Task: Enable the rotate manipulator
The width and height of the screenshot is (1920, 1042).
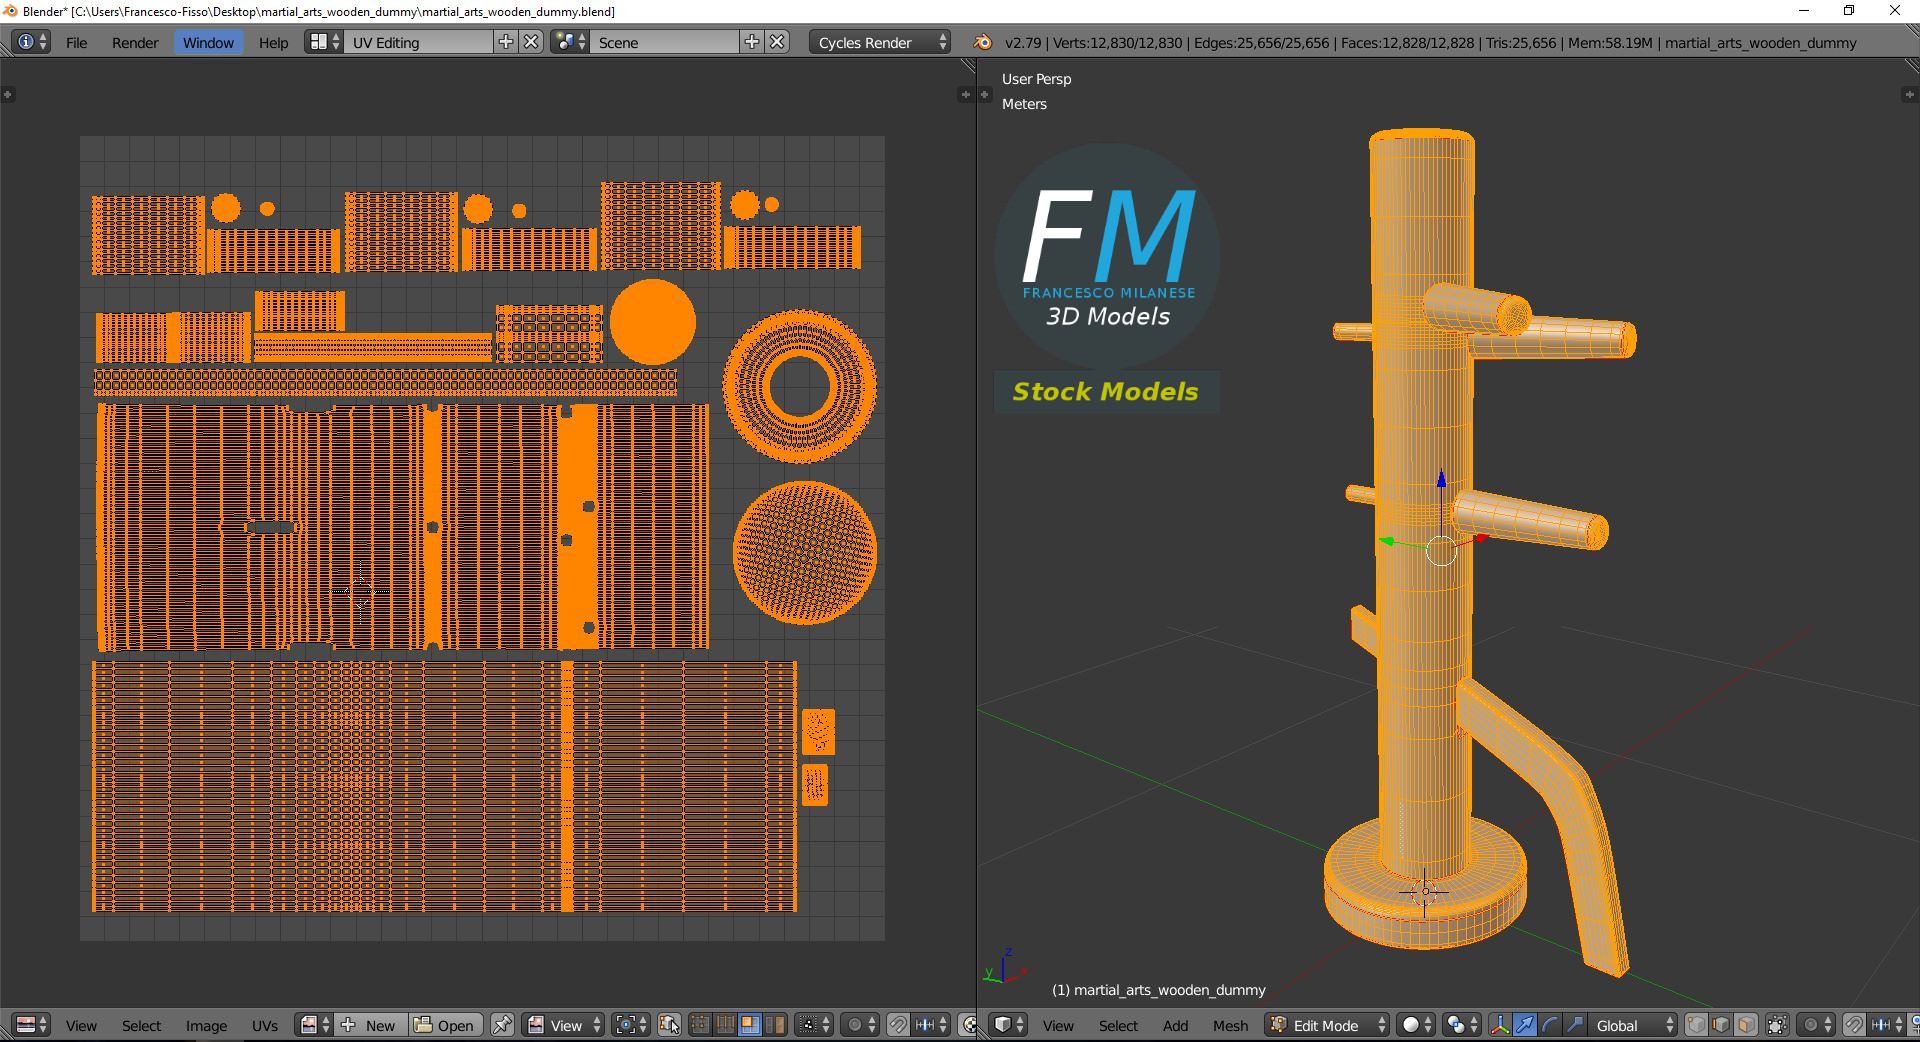Action: click(x=1550, y=1025)
